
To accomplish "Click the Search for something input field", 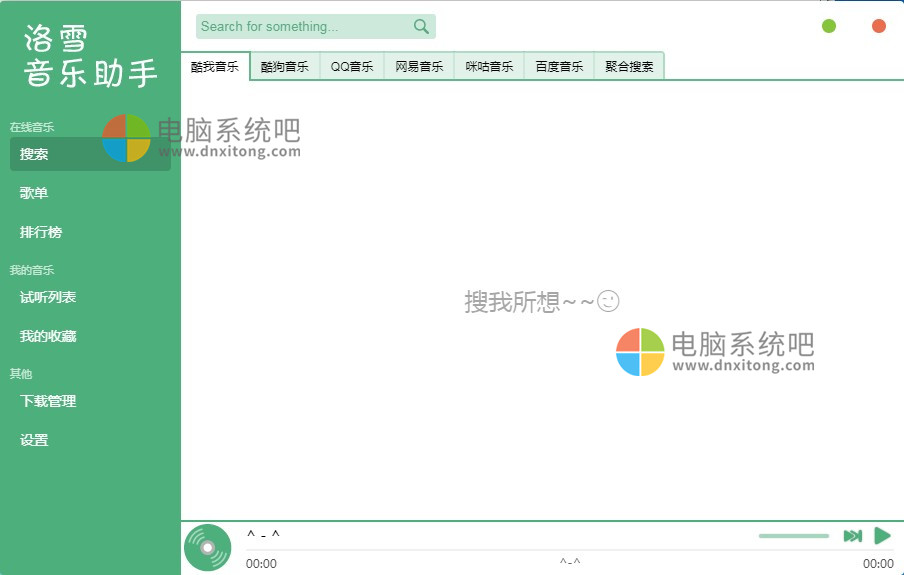I will click(315, 27).
